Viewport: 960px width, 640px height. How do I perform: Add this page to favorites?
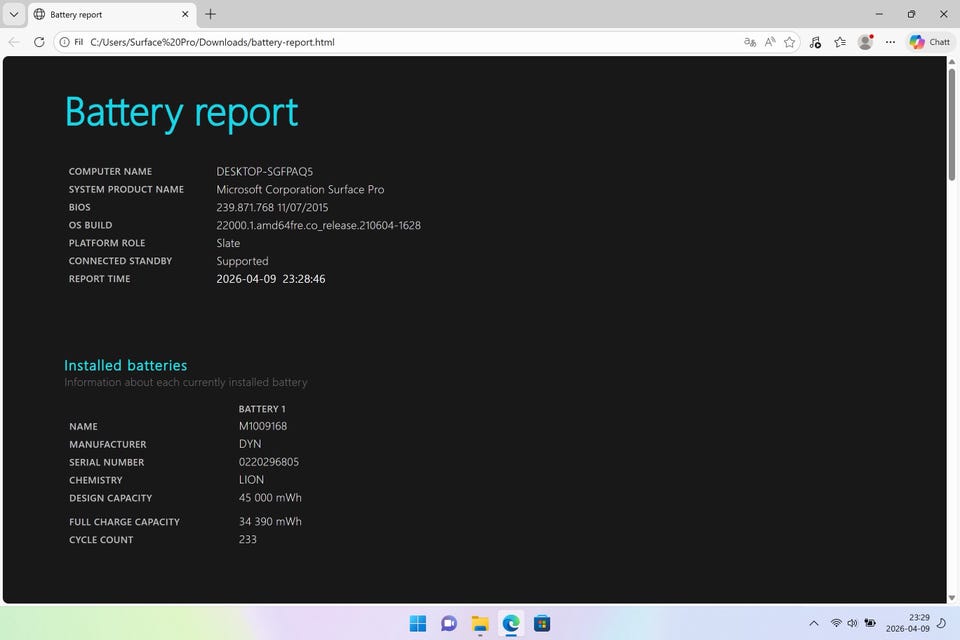pyautogui.click(x=790, y=42)
